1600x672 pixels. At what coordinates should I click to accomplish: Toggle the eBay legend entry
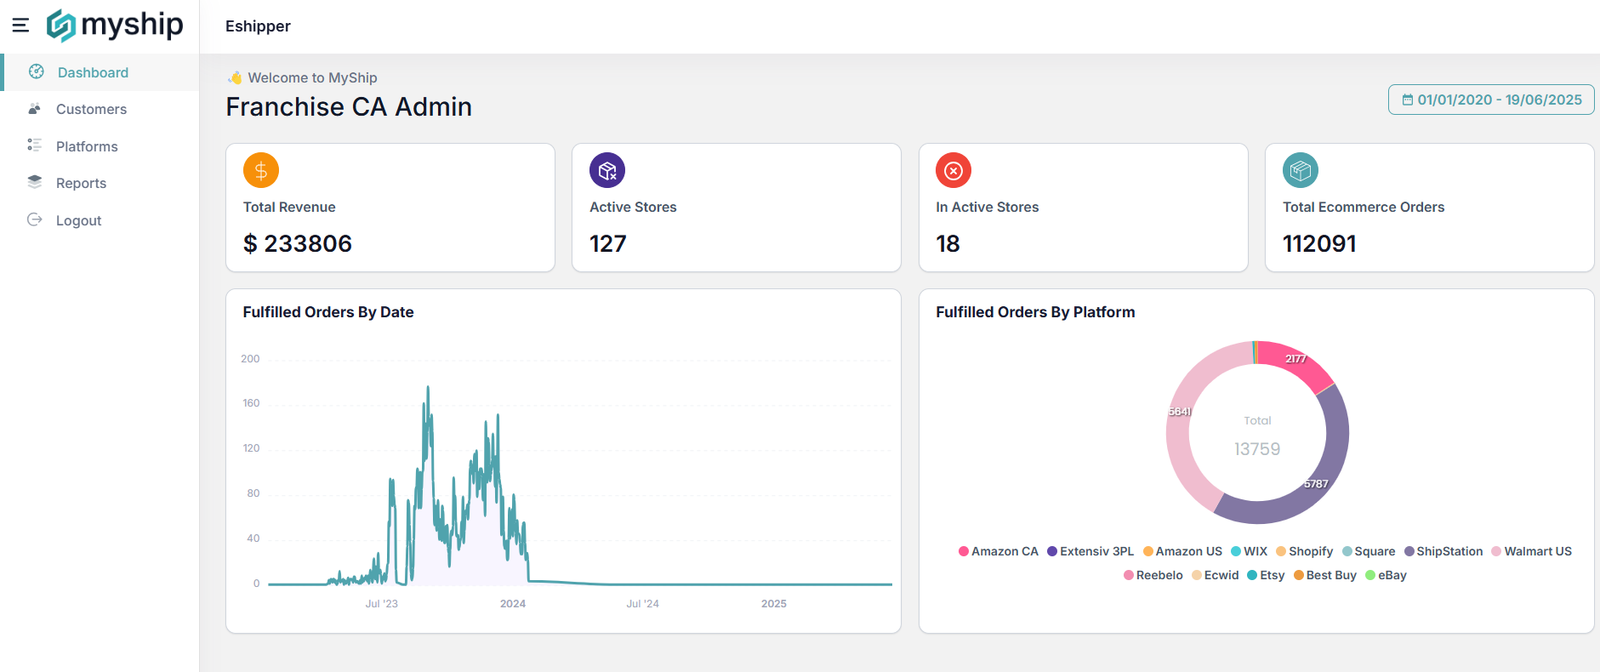[x=1386, y=575]
